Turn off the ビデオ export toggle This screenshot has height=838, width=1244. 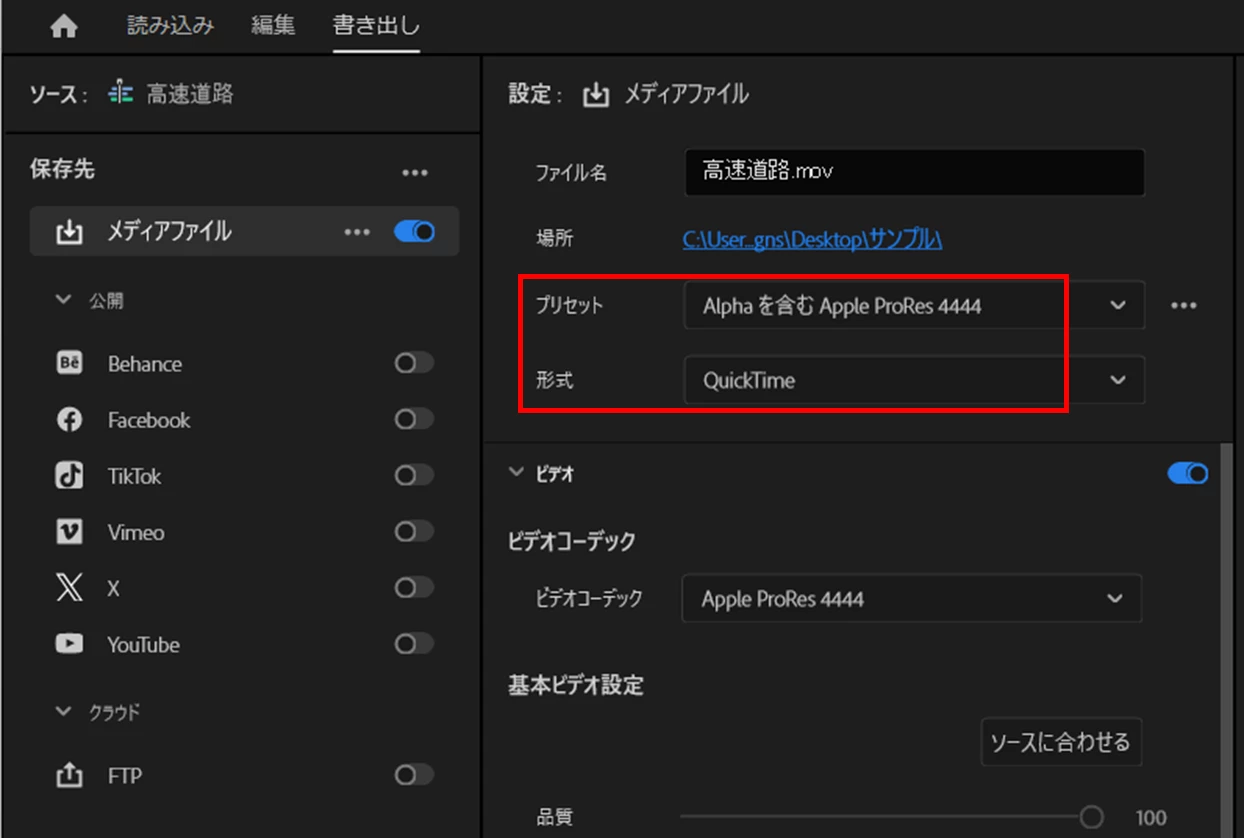pyautogui.click(x=1188, y=473)
